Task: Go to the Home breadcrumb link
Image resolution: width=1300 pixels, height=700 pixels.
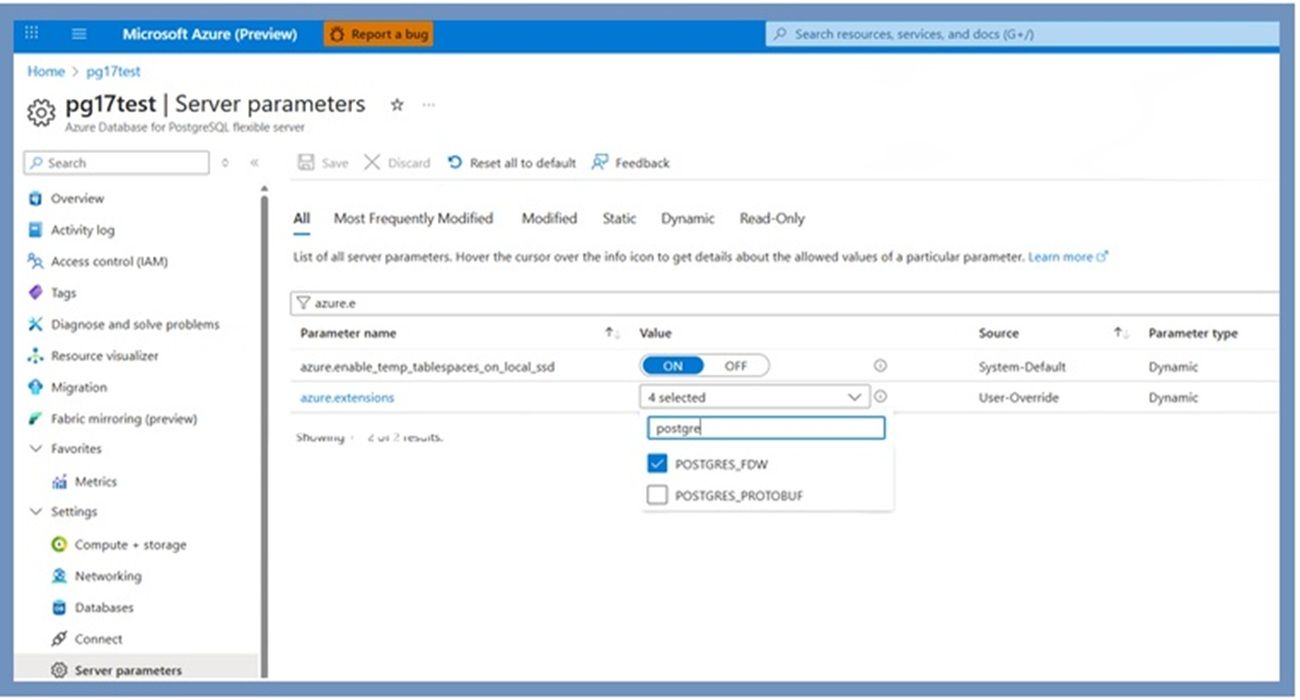Action: point(46,71)
